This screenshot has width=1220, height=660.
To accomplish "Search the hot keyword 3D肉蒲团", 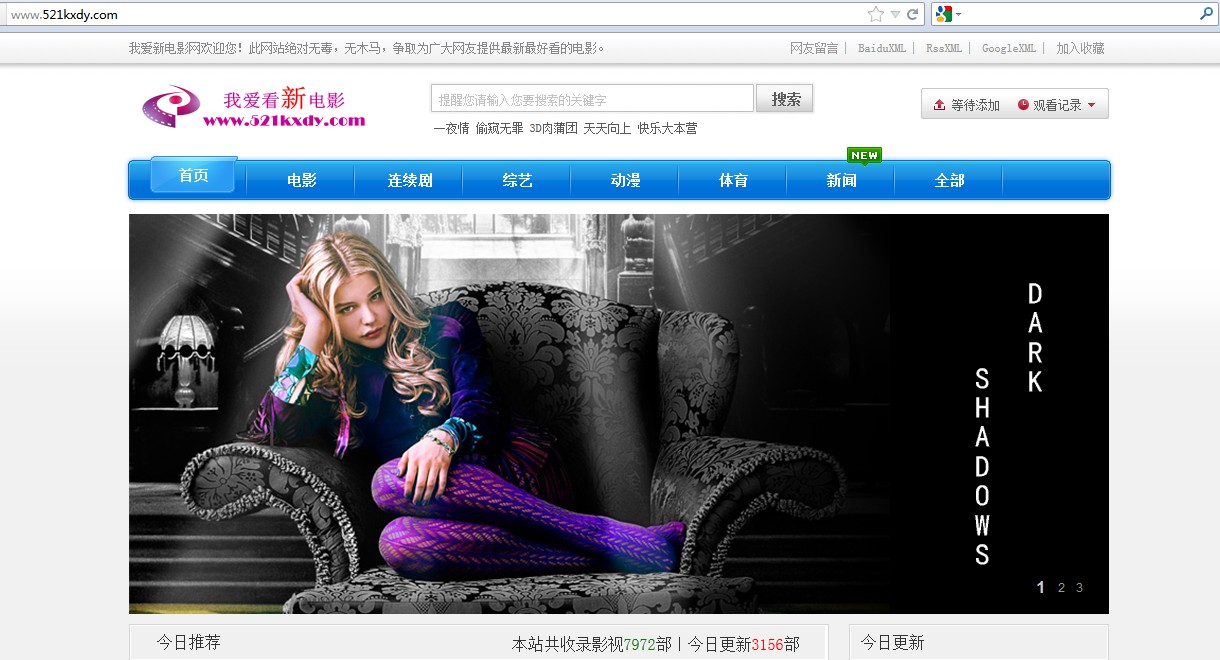I will tap(553, 128).
